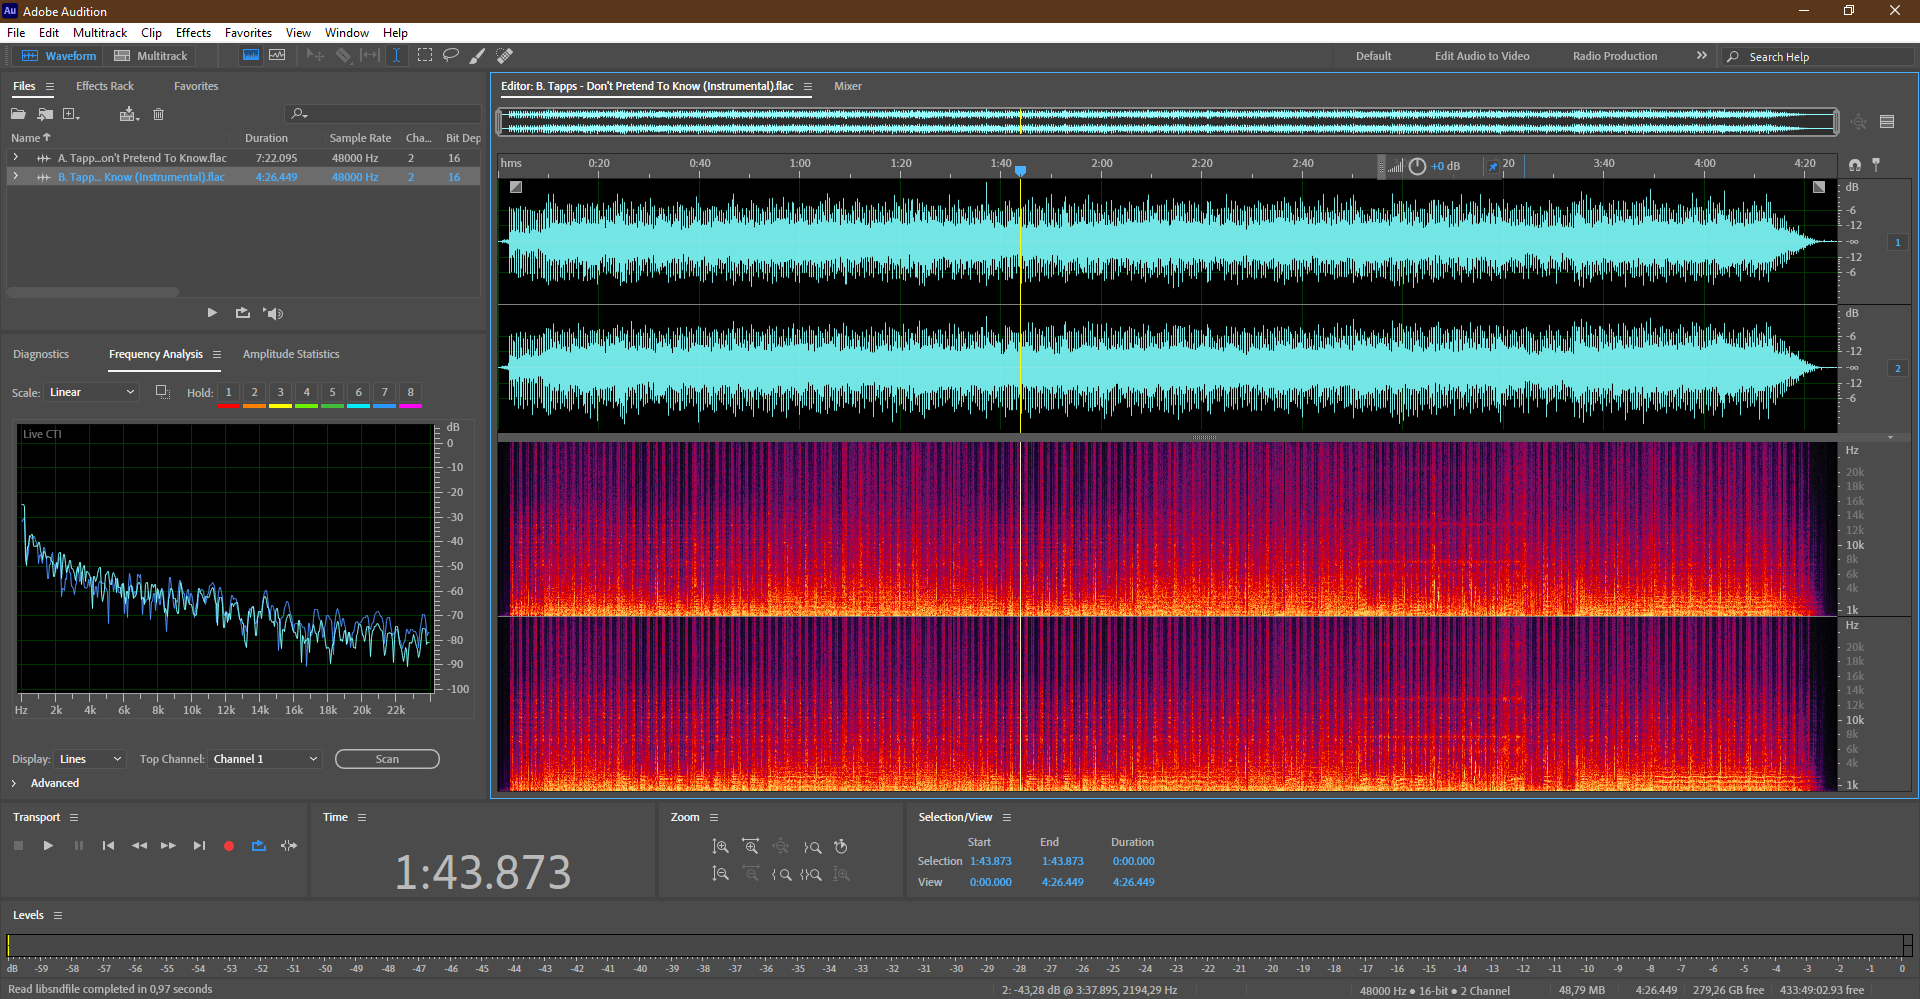Expand the Advanced section
Viewport: 1920px width, 999px height.
pos(14,783)
